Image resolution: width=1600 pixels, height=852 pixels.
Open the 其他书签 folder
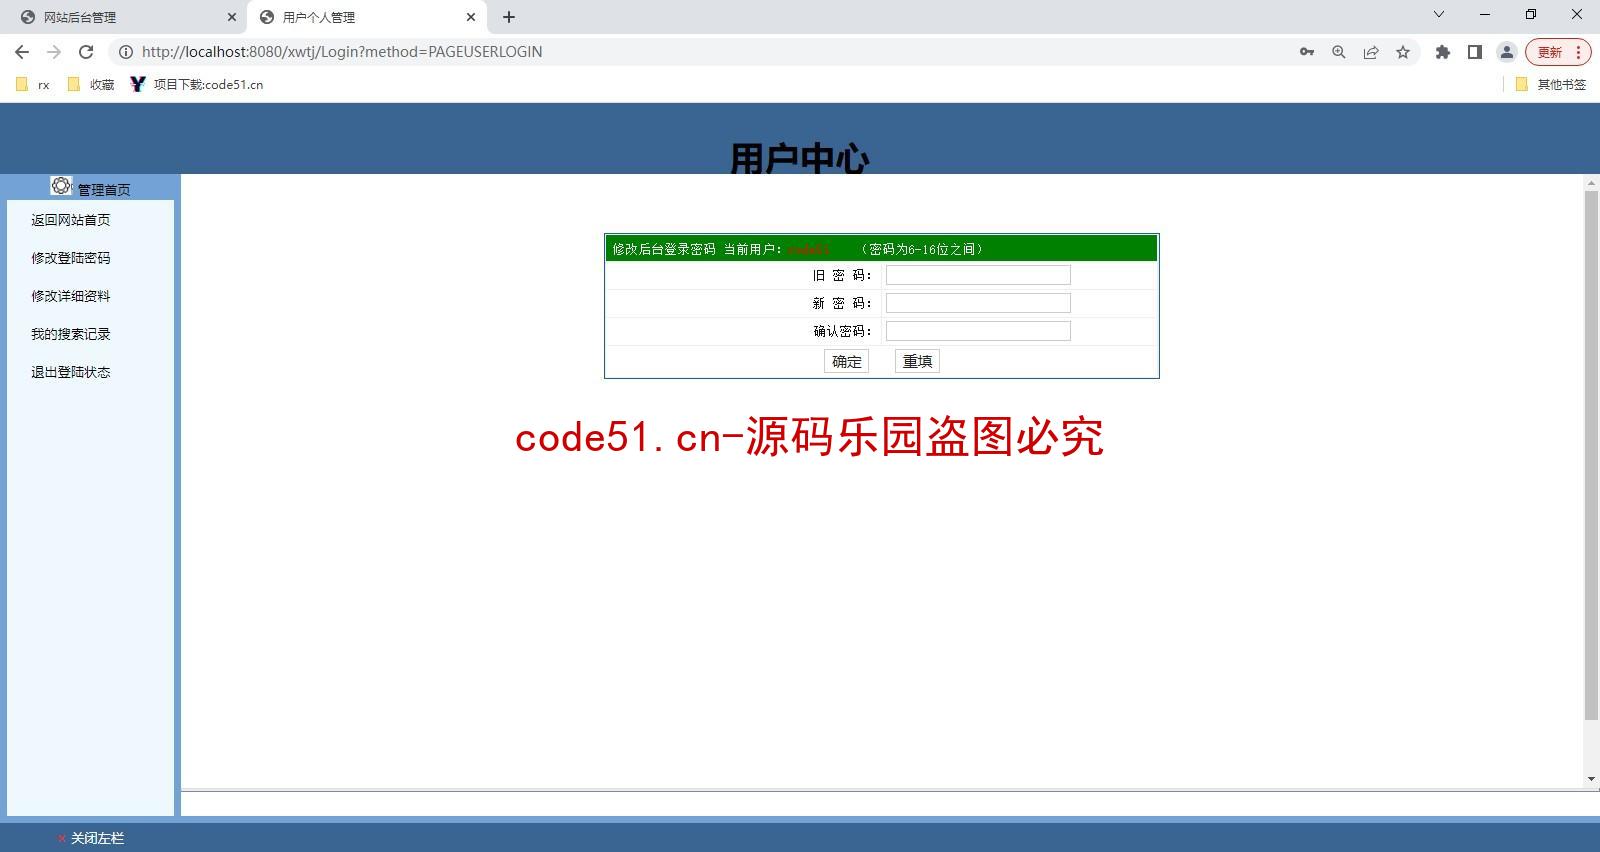pos(1551,85)
